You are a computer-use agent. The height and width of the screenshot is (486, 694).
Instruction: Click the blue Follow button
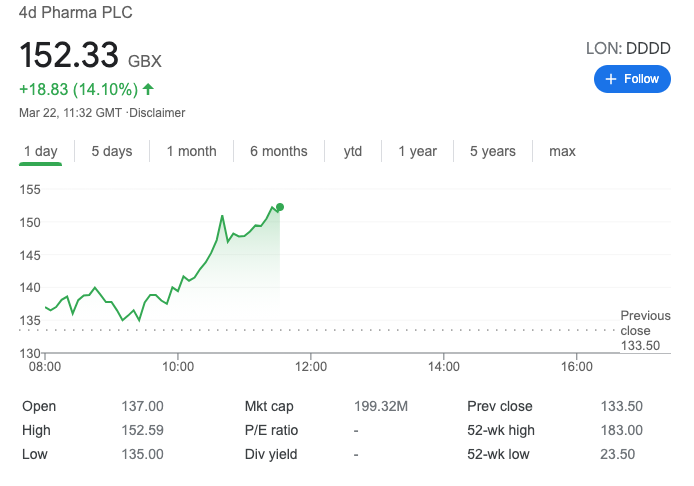[x=632, y=79]
